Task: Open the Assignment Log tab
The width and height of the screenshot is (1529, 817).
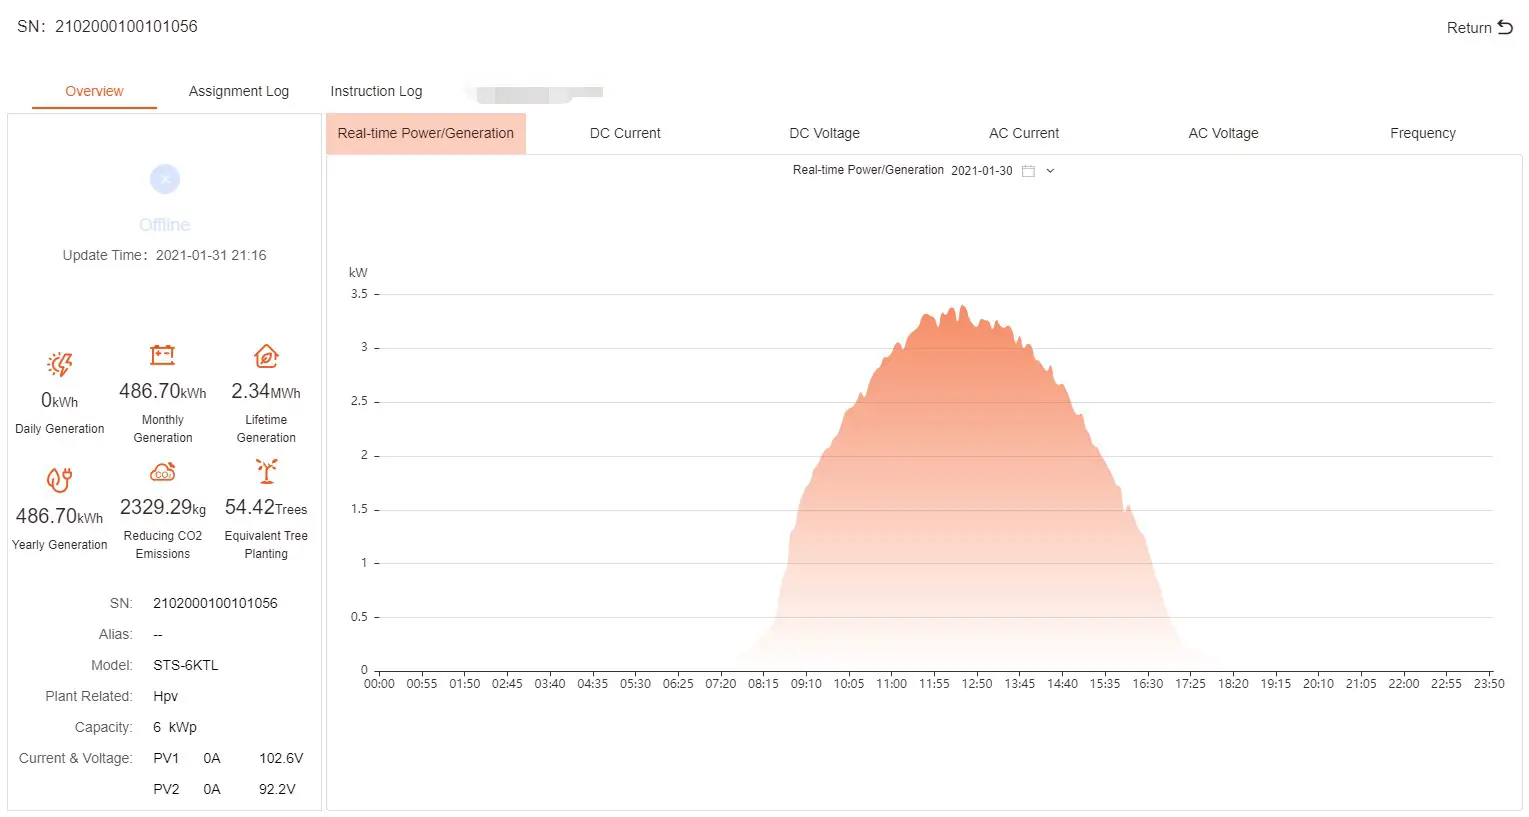Action: click(239, 91)
